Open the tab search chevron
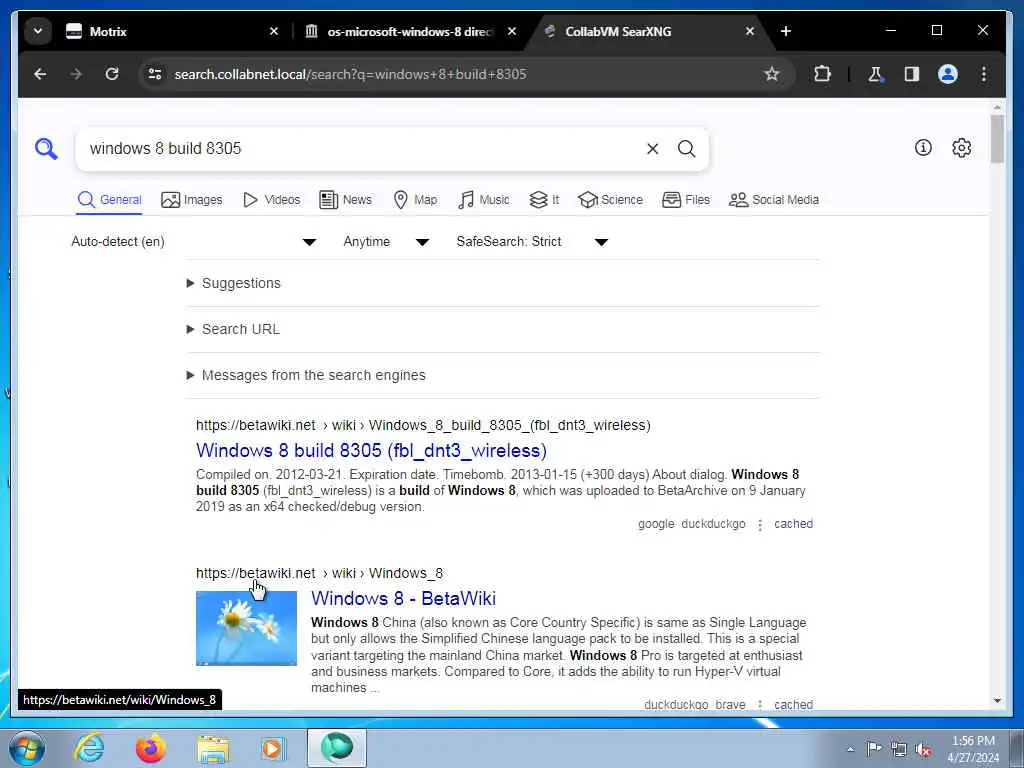The image size is (1024, 768). pos(38,31)
